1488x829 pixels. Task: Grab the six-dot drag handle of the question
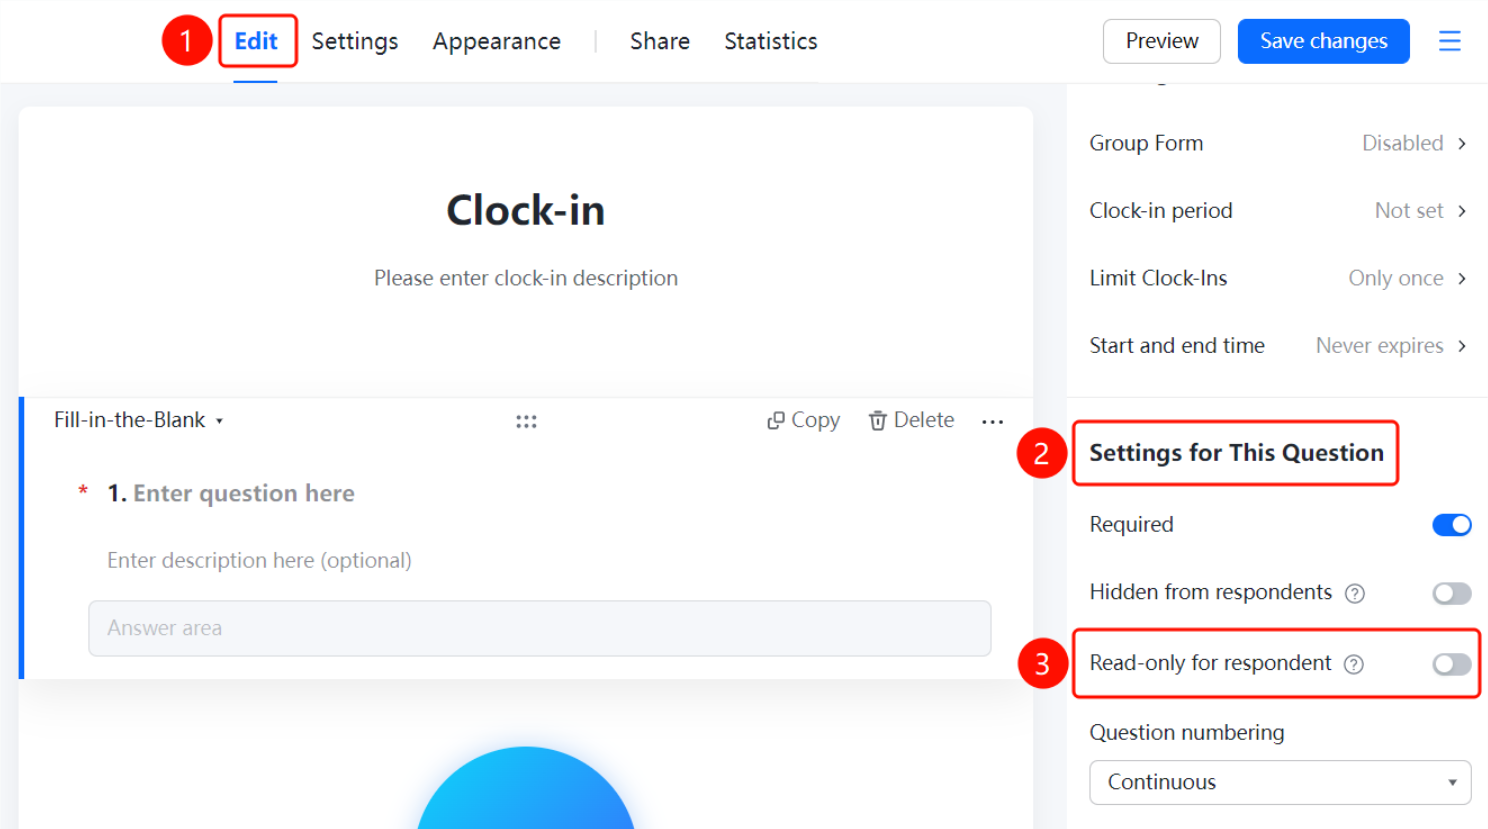526,421
